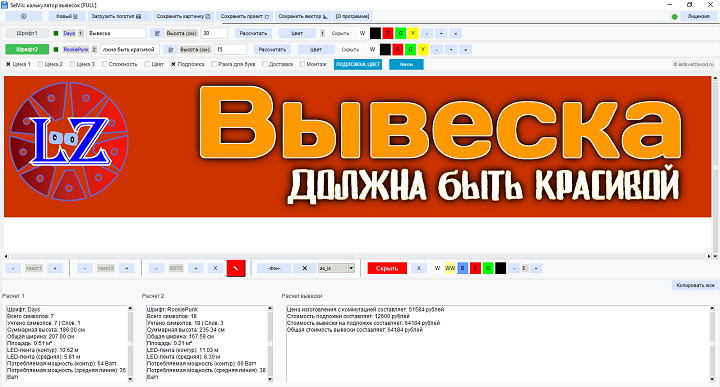Viewport: 720px width, 387px height.
Task: Pick white W swatch in the first text row
Action: pos(362,33)
